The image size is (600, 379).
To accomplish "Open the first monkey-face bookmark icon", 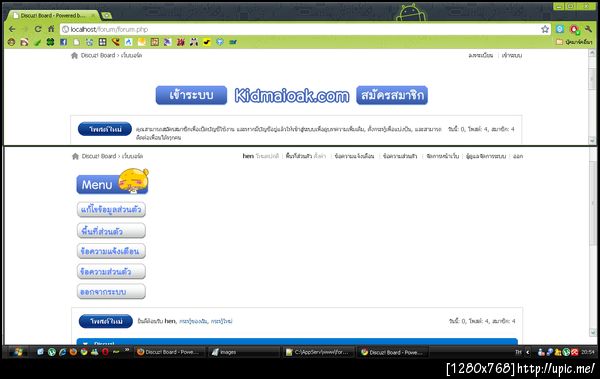I will pyautogui.click(x=11, y=42).
